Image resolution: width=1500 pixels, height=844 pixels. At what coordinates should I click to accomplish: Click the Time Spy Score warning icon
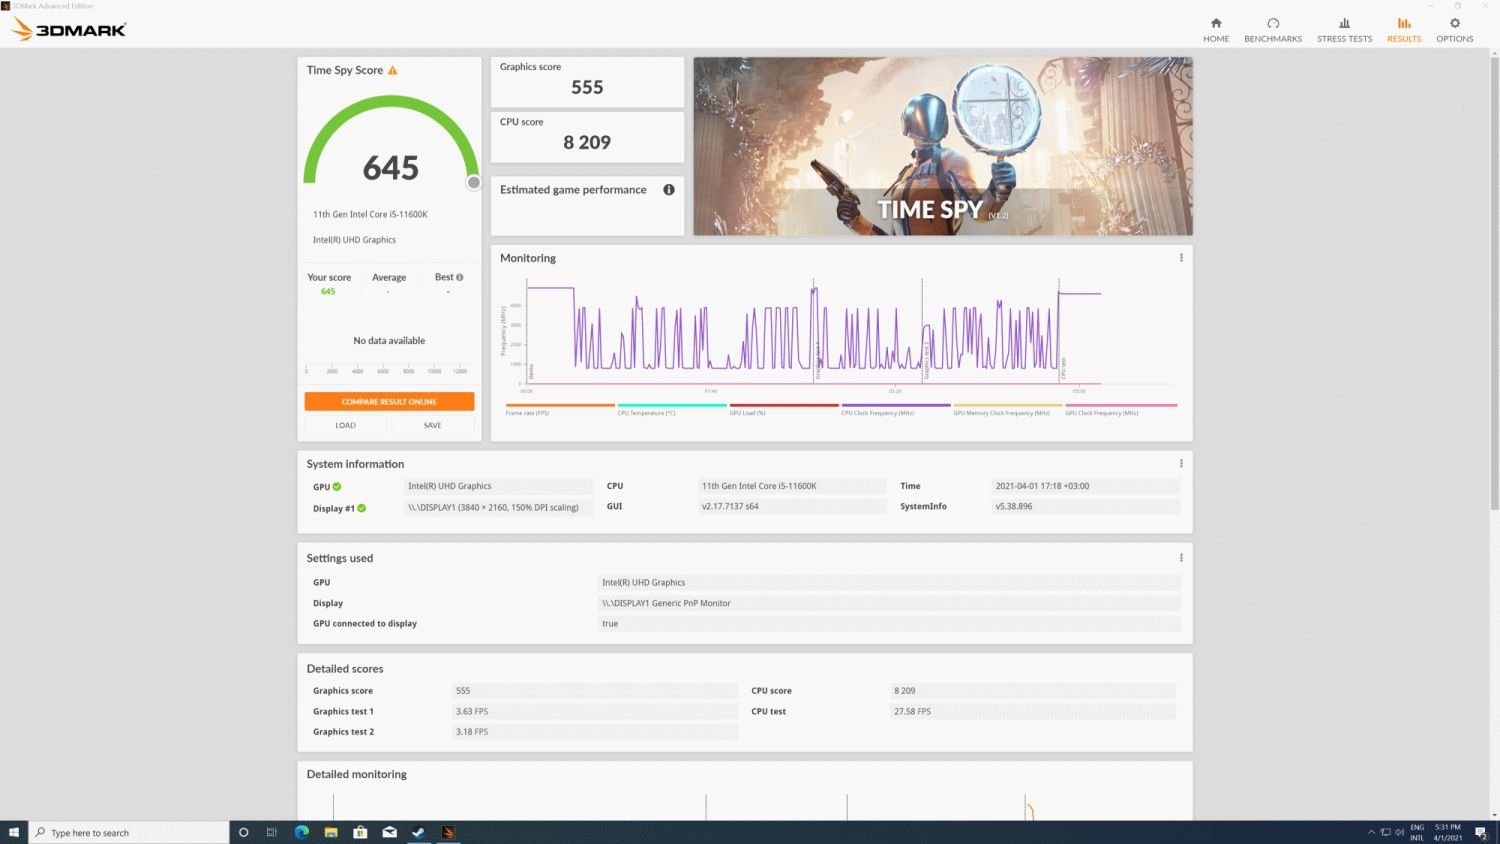[393, 70]
